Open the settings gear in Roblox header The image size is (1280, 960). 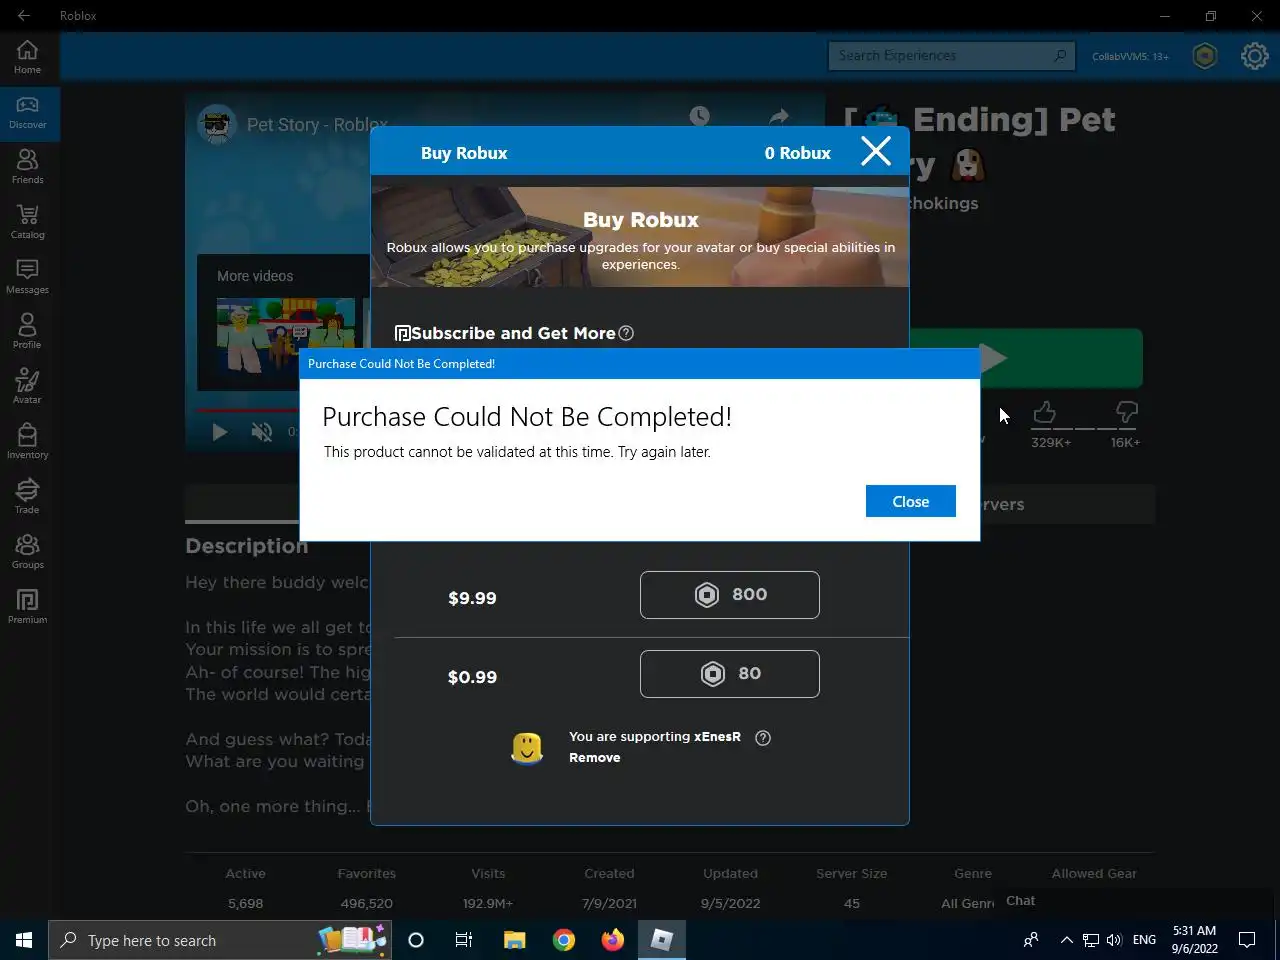(1254, 56)
